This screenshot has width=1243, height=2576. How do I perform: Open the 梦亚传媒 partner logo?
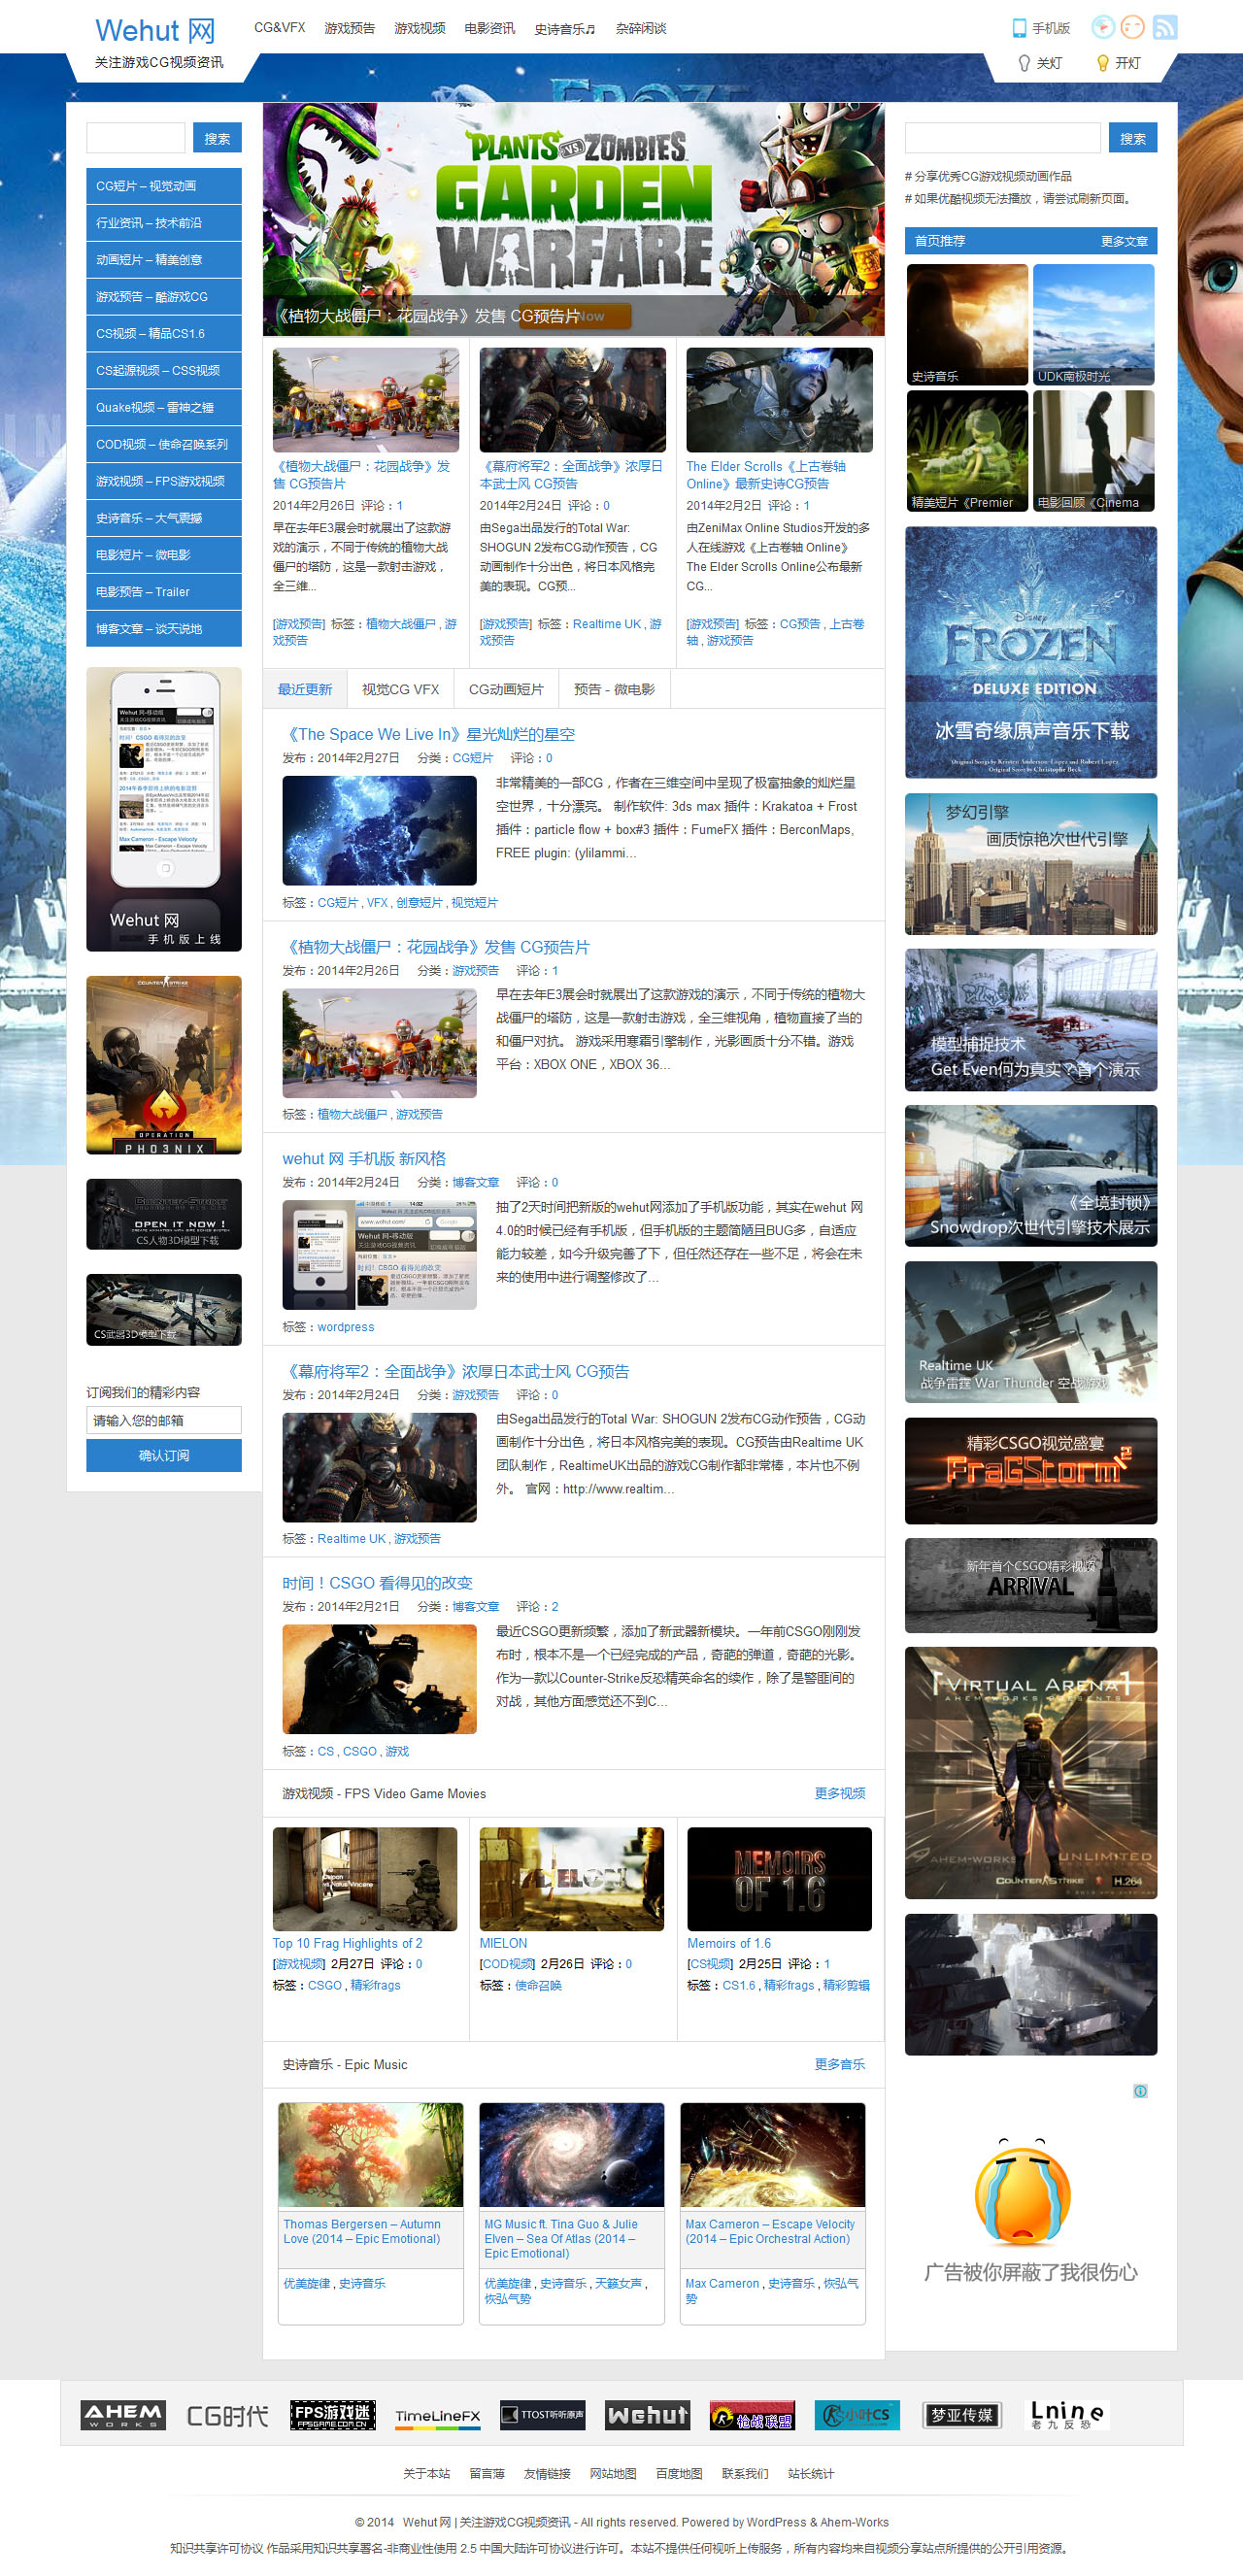(x=962, y=2415)
